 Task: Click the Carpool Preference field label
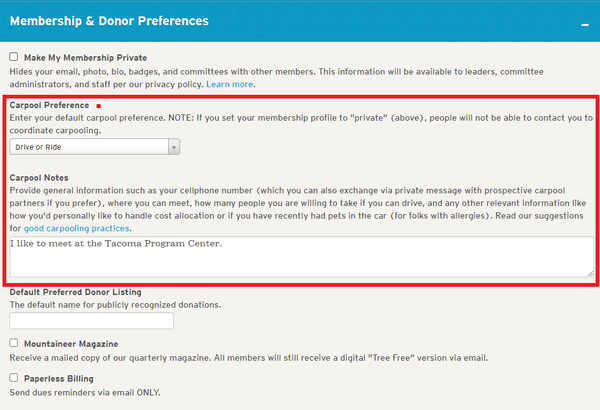coord(50,105)
